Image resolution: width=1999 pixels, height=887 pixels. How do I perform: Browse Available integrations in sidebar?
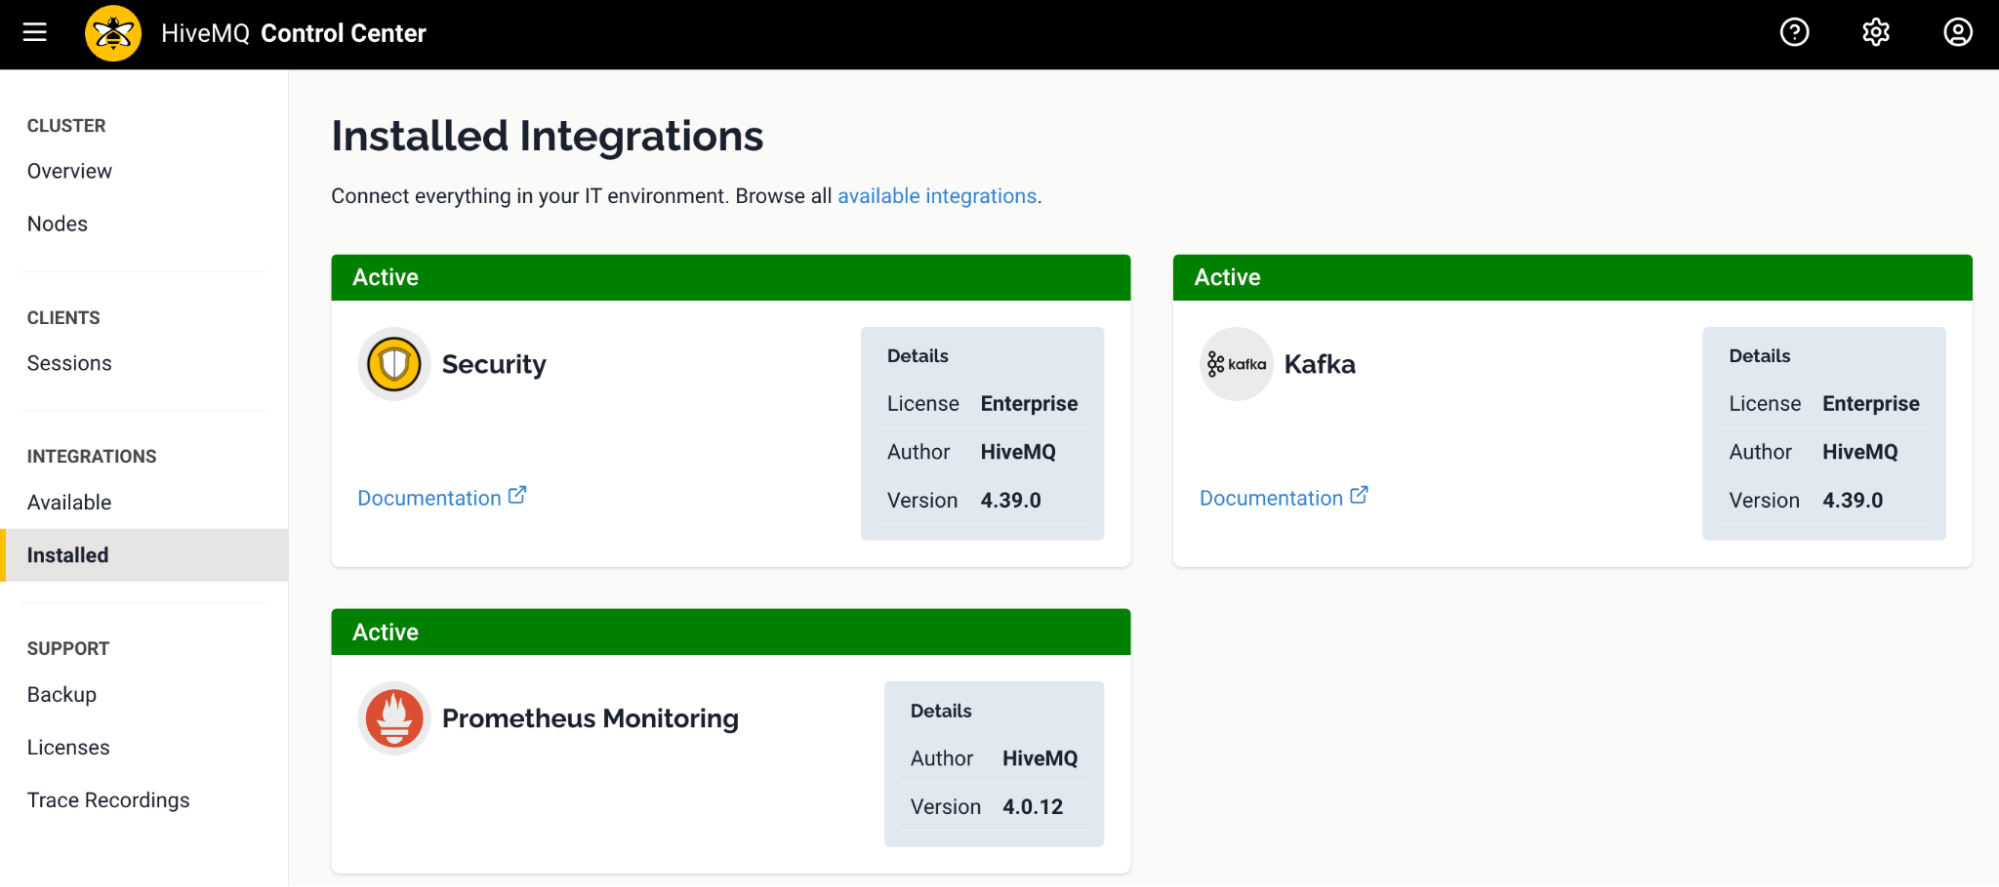pos(69,502)
